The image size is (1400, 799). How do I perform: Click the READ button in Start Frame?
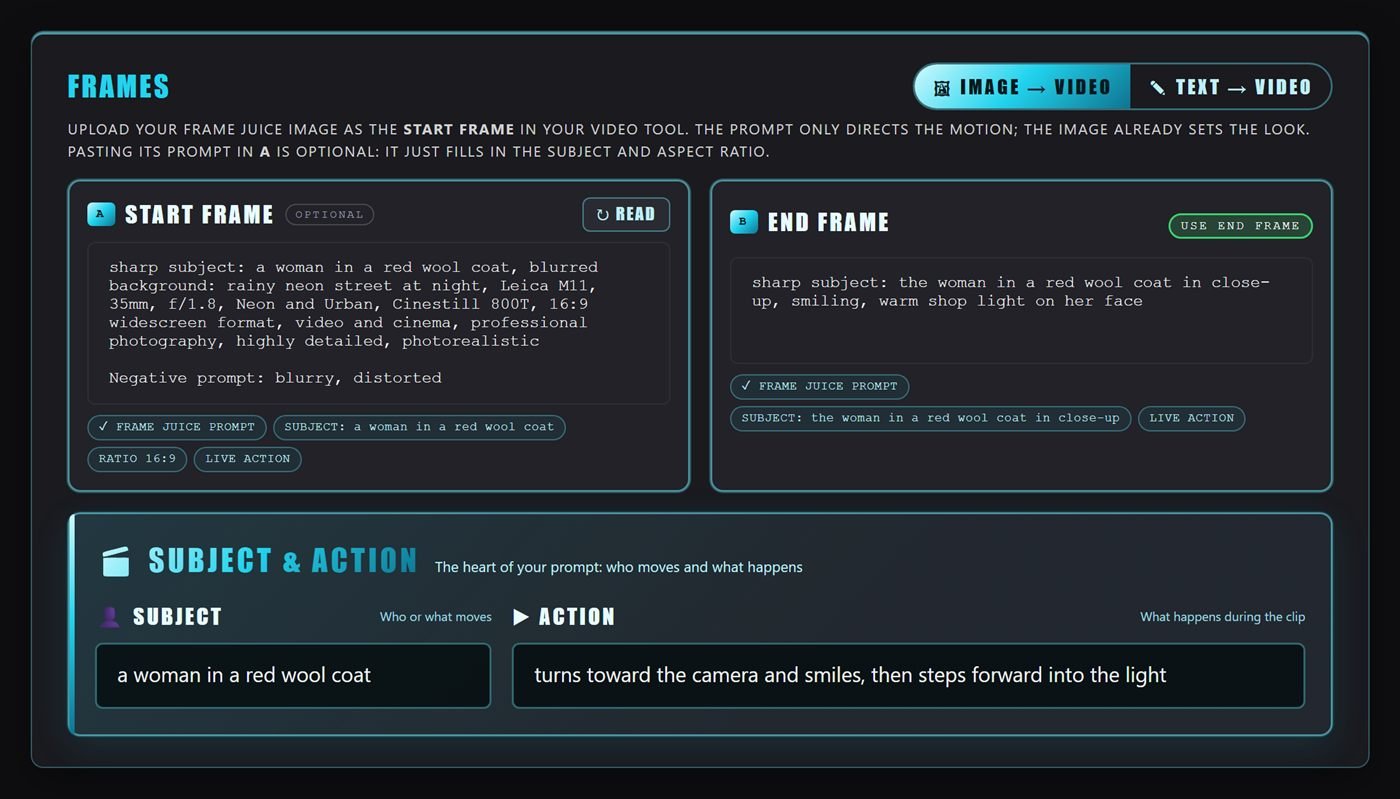tap(626, 214)
